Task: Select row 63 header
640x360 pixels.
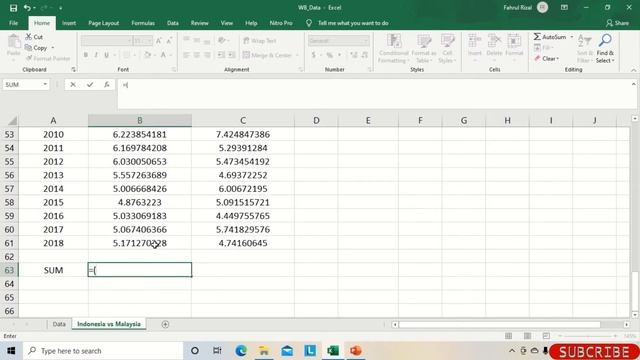Action: [9, 270]
